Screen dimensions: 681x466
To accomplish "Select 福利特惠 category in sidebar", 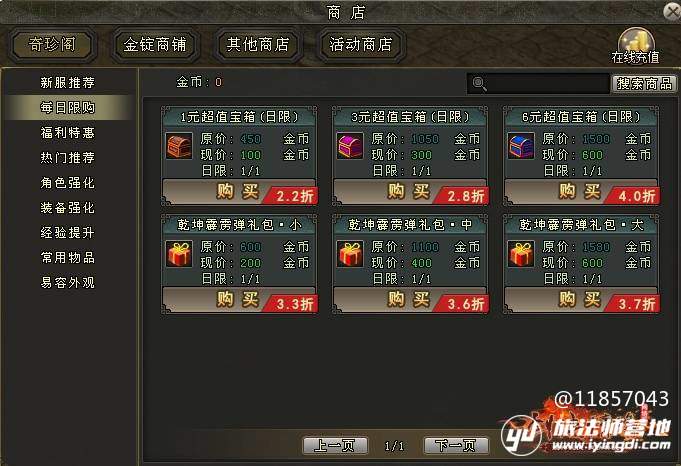I will (68, 132).
